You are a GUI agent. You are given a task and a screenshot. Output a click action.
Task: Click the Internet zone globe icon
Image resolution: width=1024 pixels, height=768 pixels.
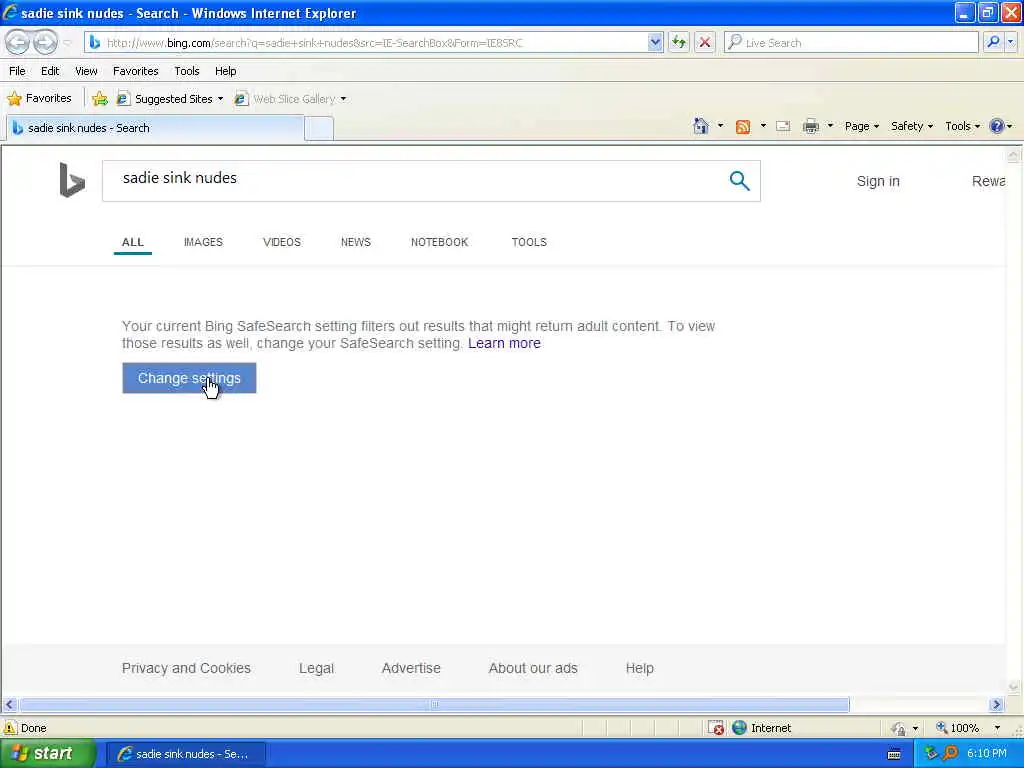[739, 728]
